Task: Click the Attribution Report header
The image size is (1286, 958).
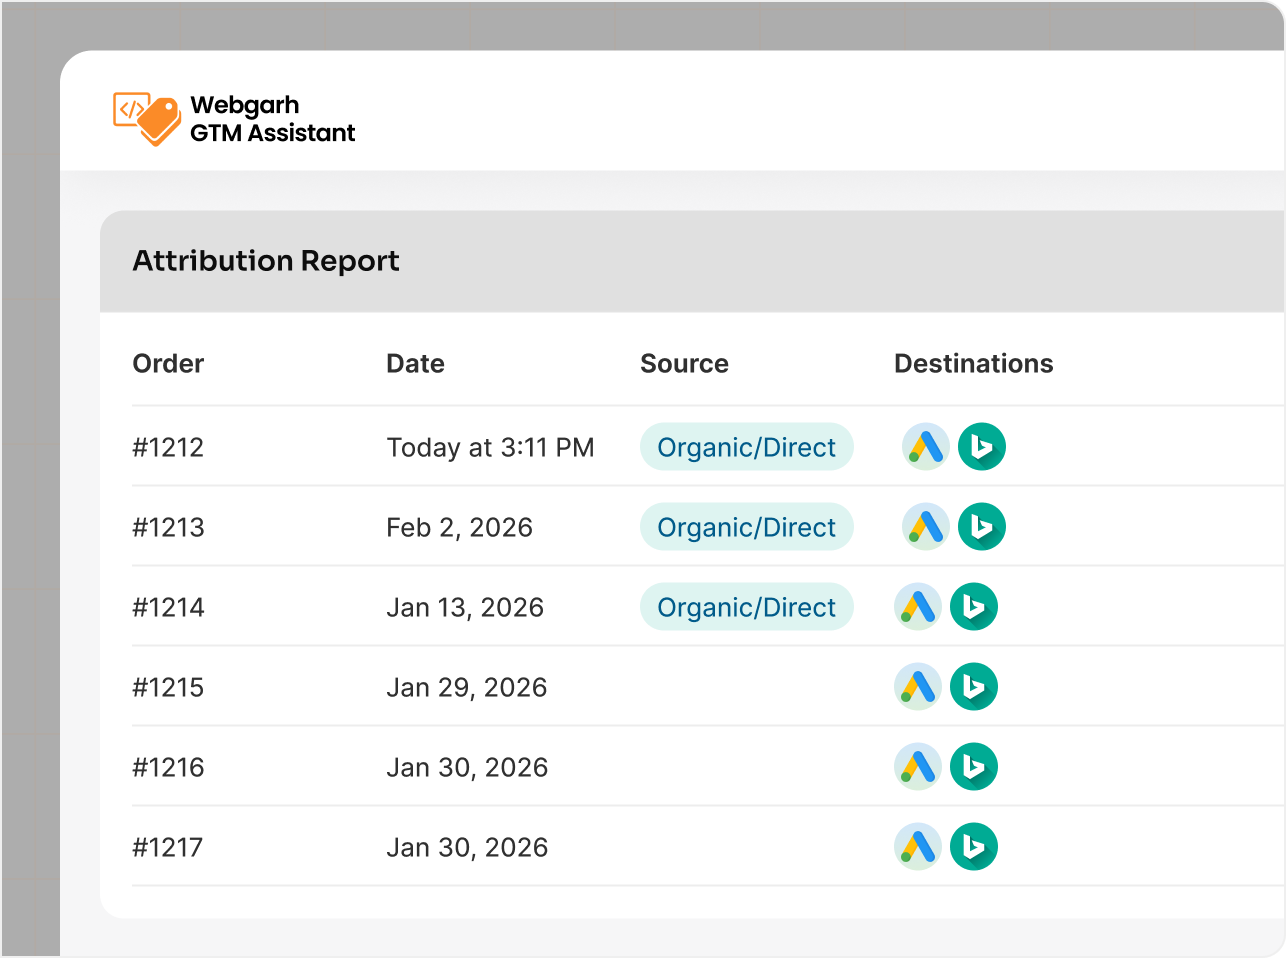Action: point(265,261)
